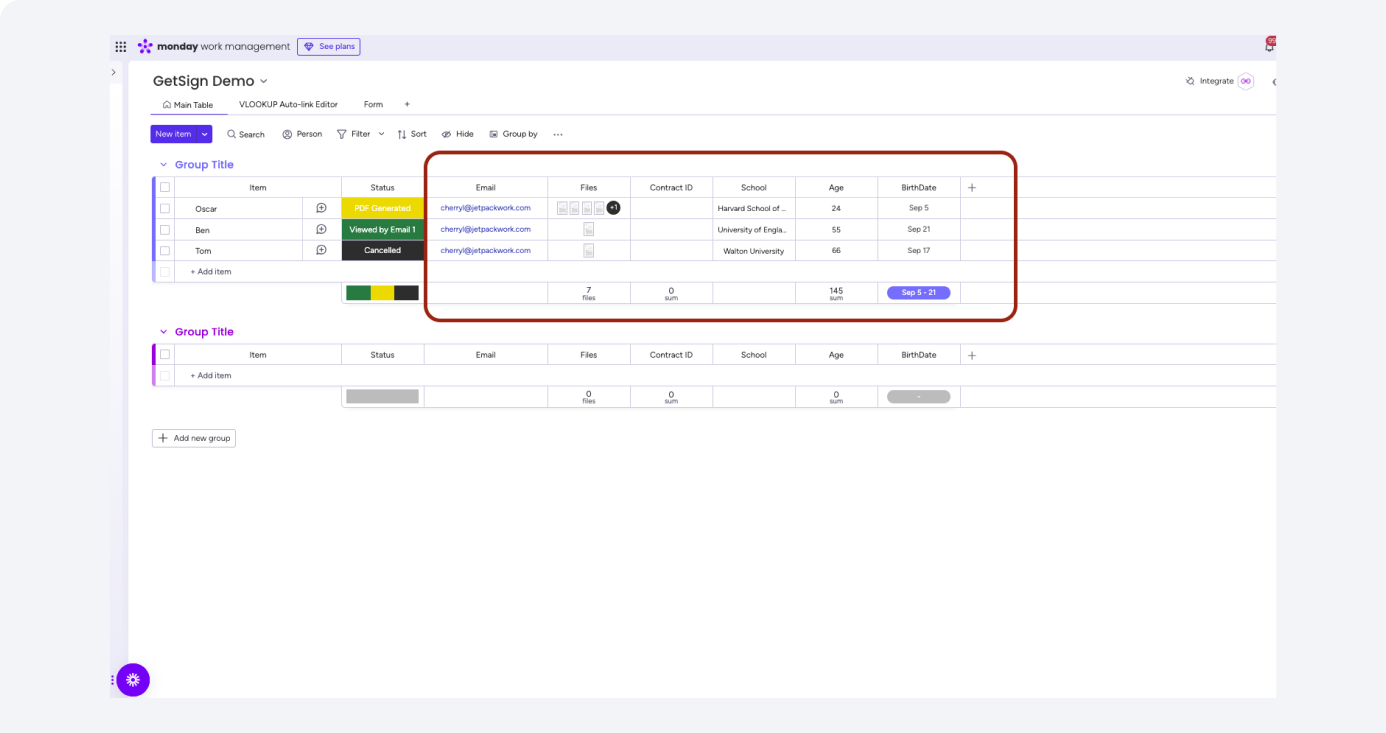Show Oscar's extra files +1 badge
The height and width of the screenshot is (733, 1386).
pyautogui.click(x=613, y=208)
